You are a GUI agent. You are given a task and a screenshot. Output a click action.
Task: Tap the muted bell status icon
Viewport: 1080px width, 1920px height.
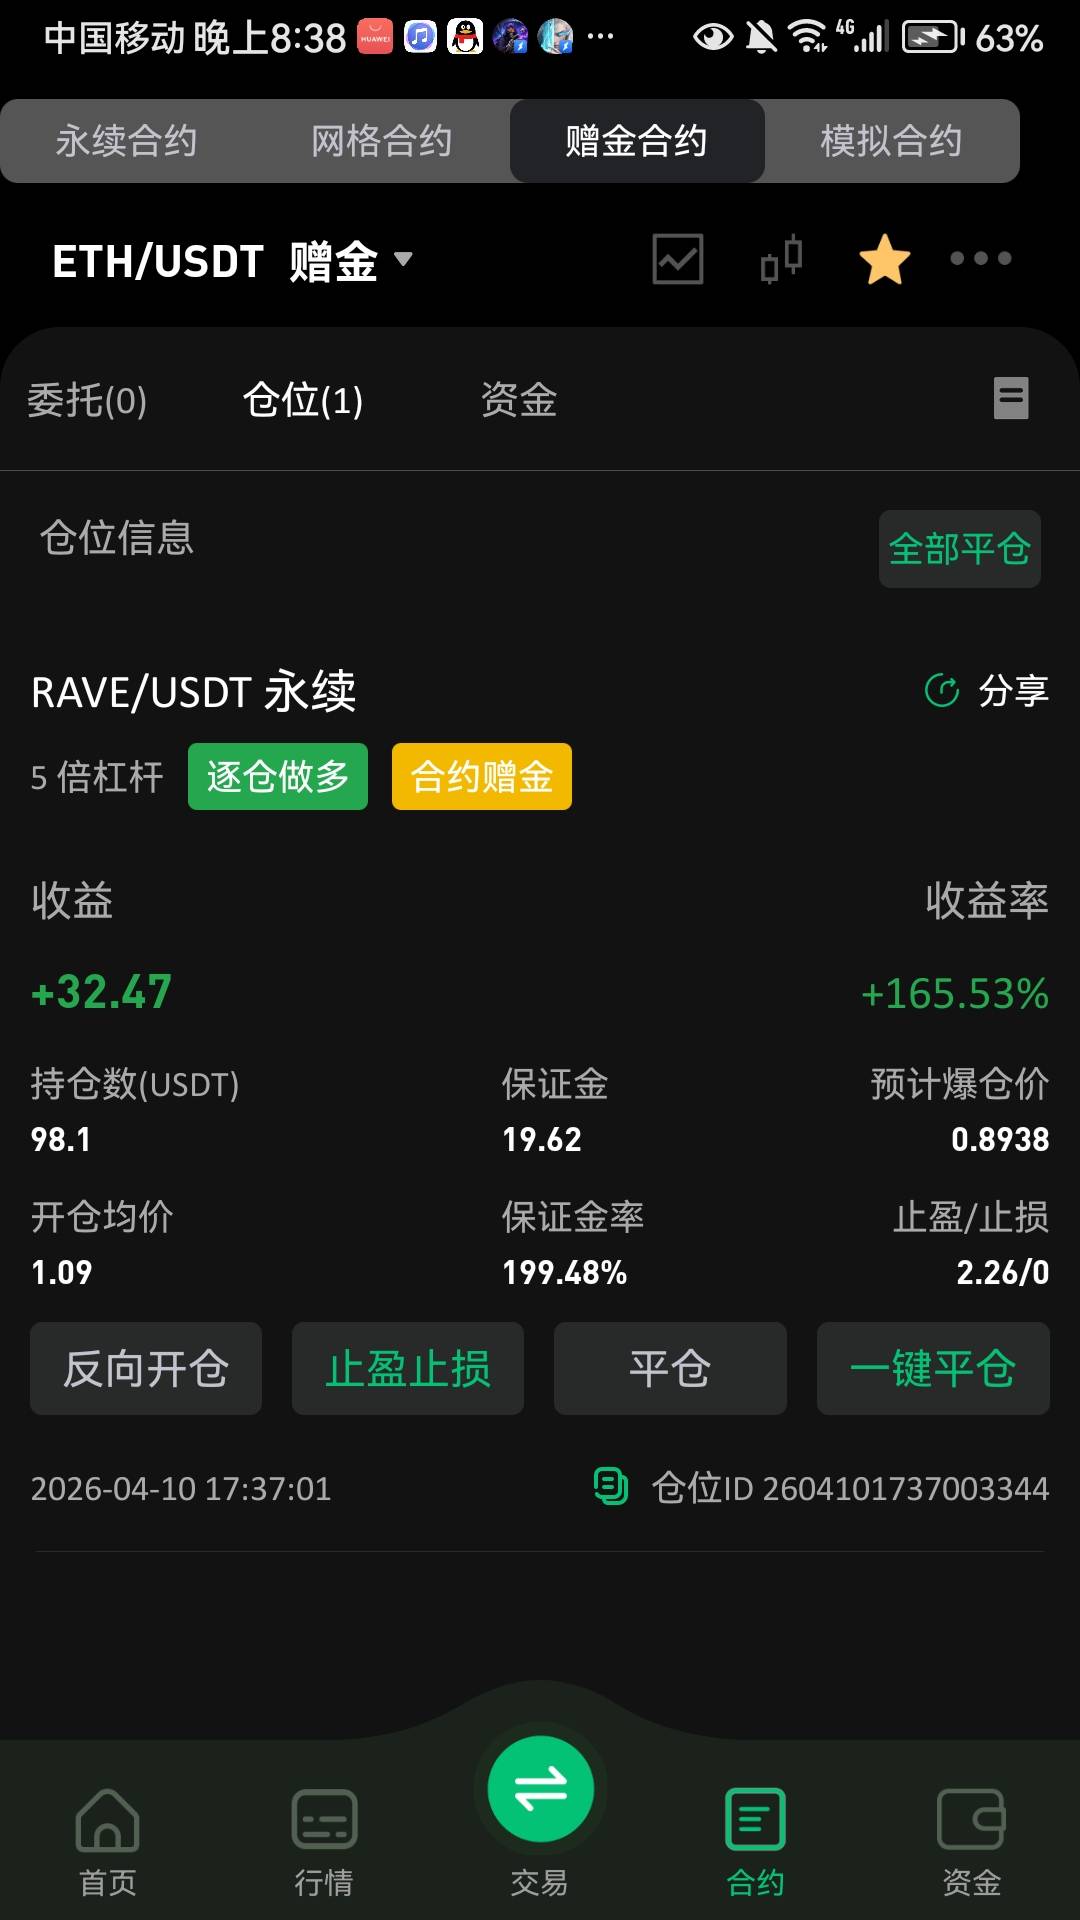tap(762, 37)
